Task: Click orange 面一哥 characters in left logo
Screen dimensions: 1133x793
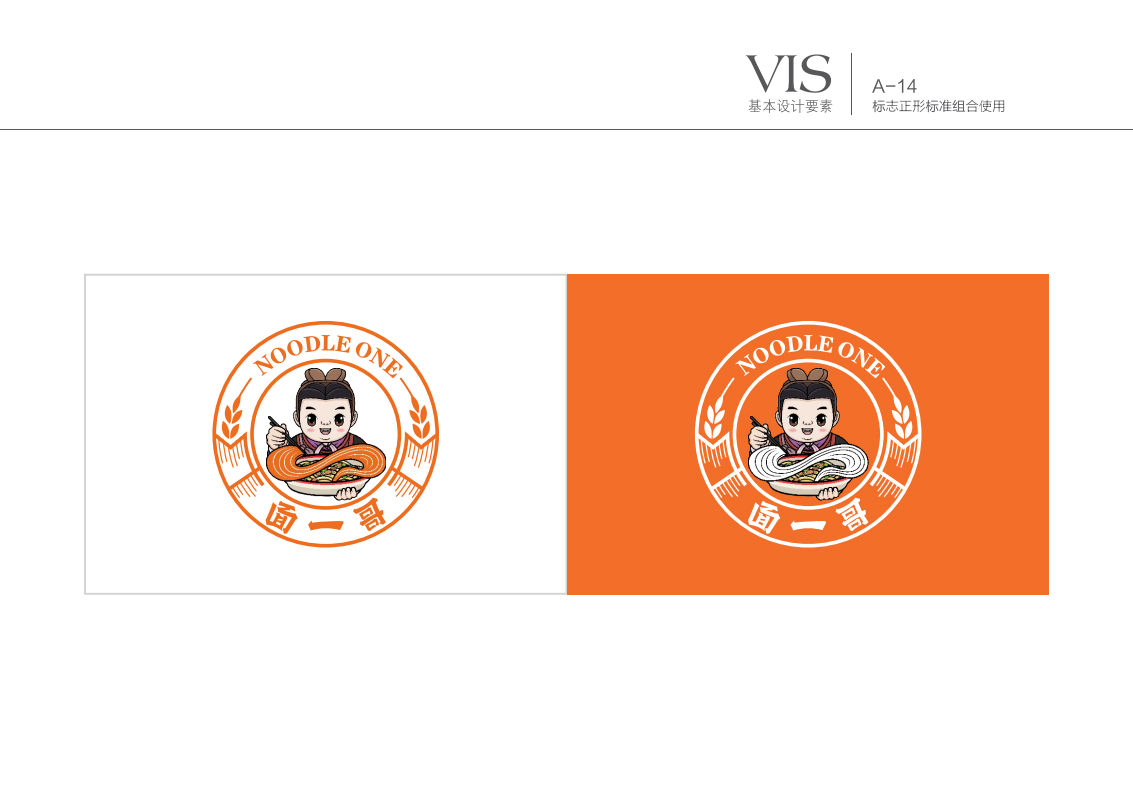Action: pos(326,518)
